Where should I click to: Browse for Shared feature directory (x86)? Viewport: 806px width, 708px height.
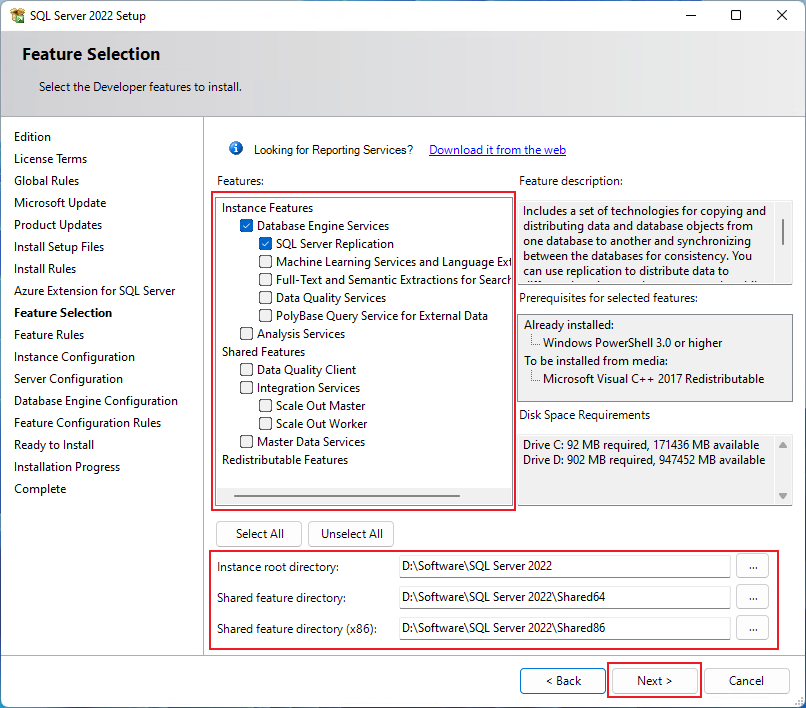tap(753, 628)
